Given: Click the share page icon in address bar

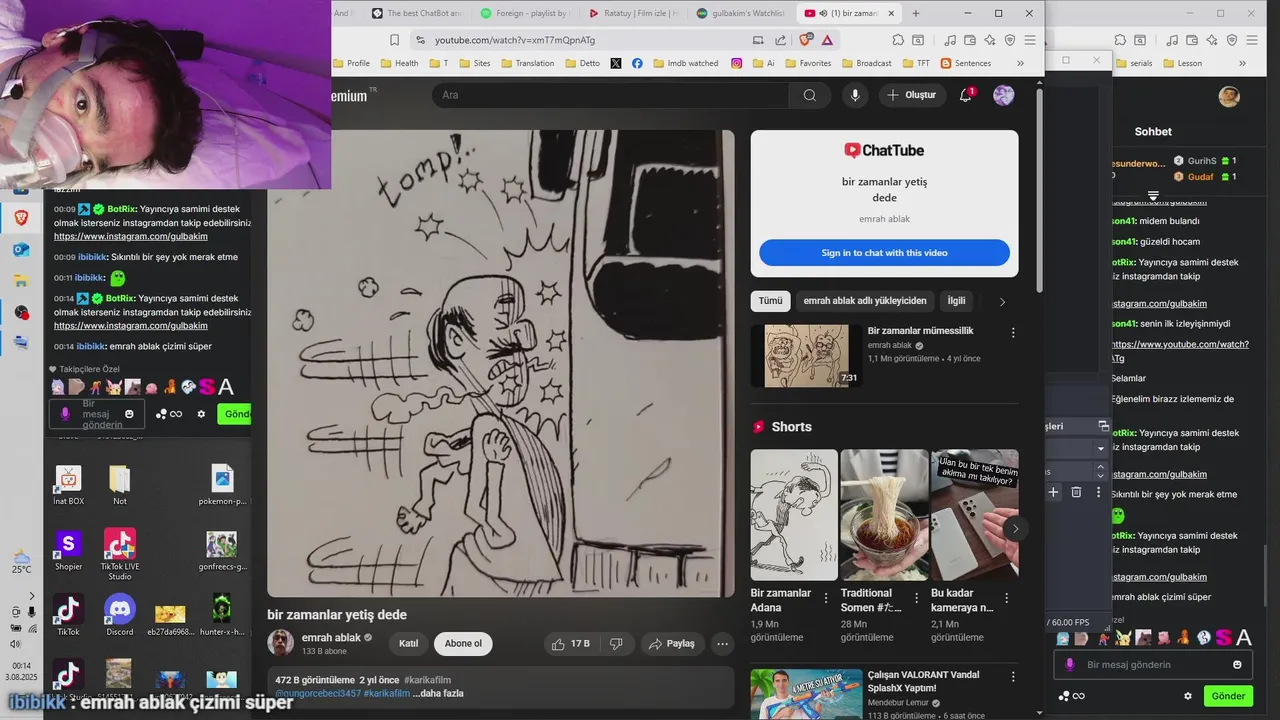Looking at the screenshot, I should coord(780,40).
